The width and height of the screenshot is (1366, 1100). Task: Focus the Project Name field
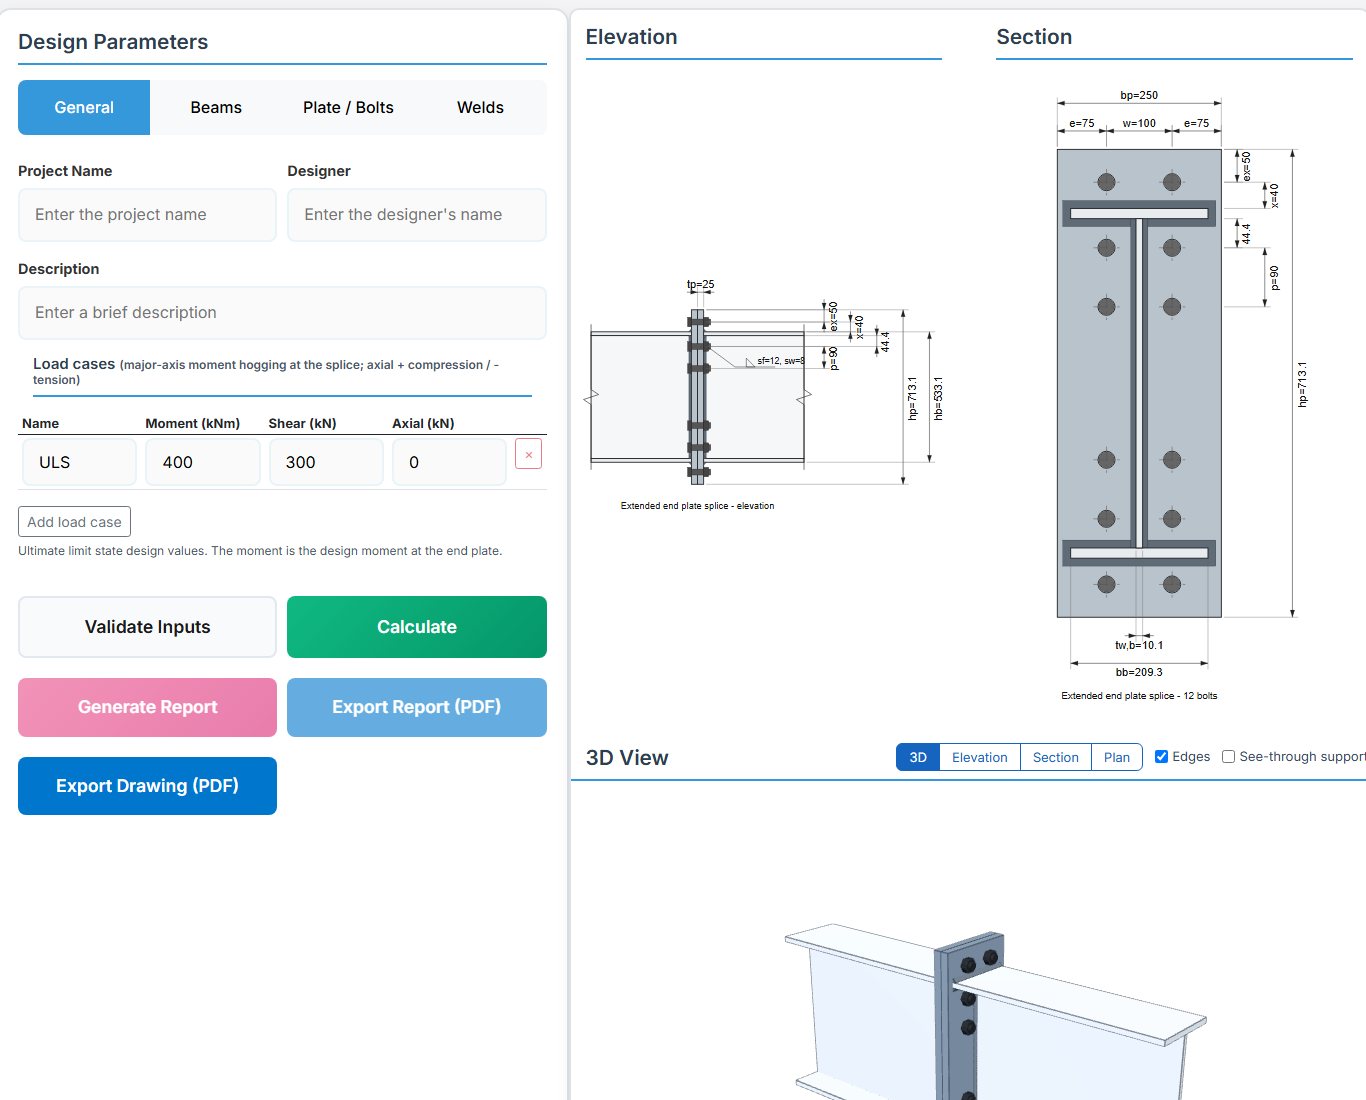point(147,215)
